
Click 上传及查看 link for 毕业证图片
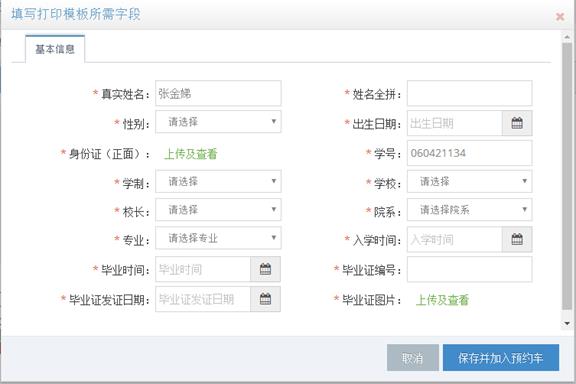pos(442,300)
